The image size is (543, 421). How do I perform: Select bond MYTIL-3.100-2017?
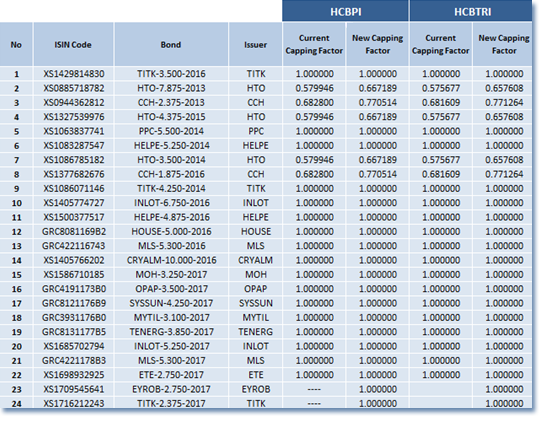click(x=171, y=317)
